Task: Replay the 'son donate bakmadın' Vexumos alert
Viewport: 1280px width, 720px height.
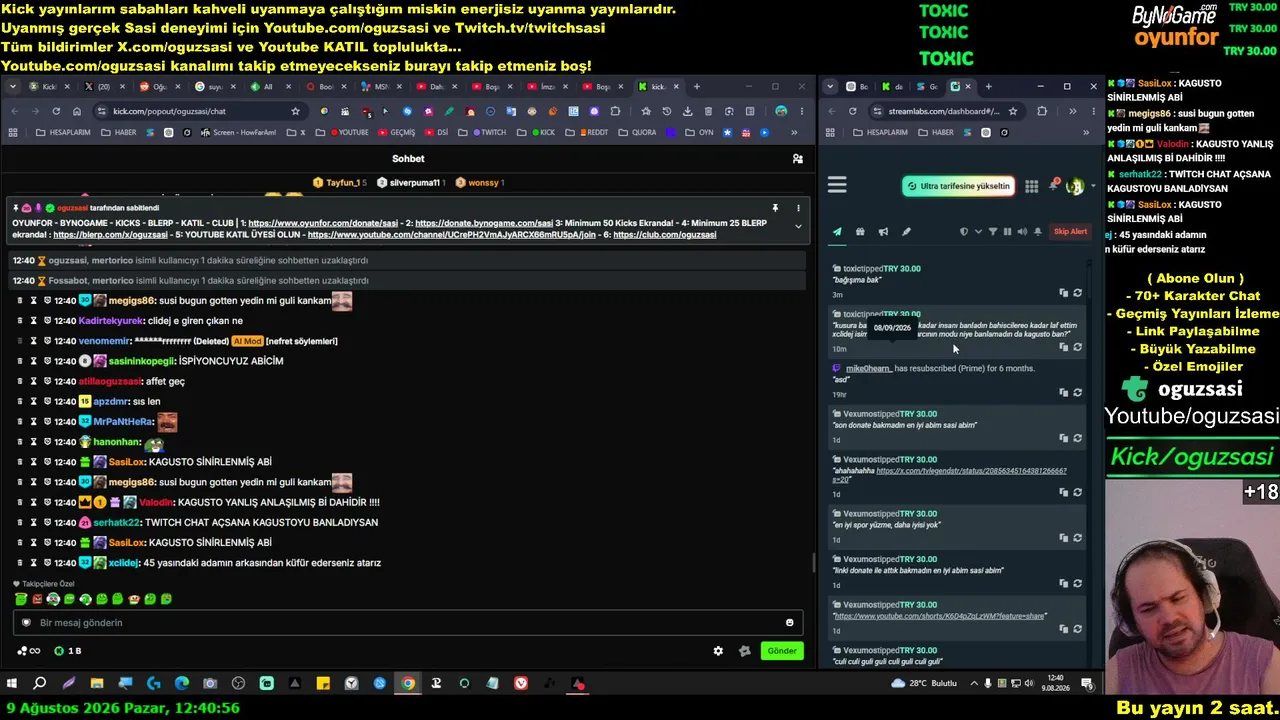Action: coord(1077,438)
